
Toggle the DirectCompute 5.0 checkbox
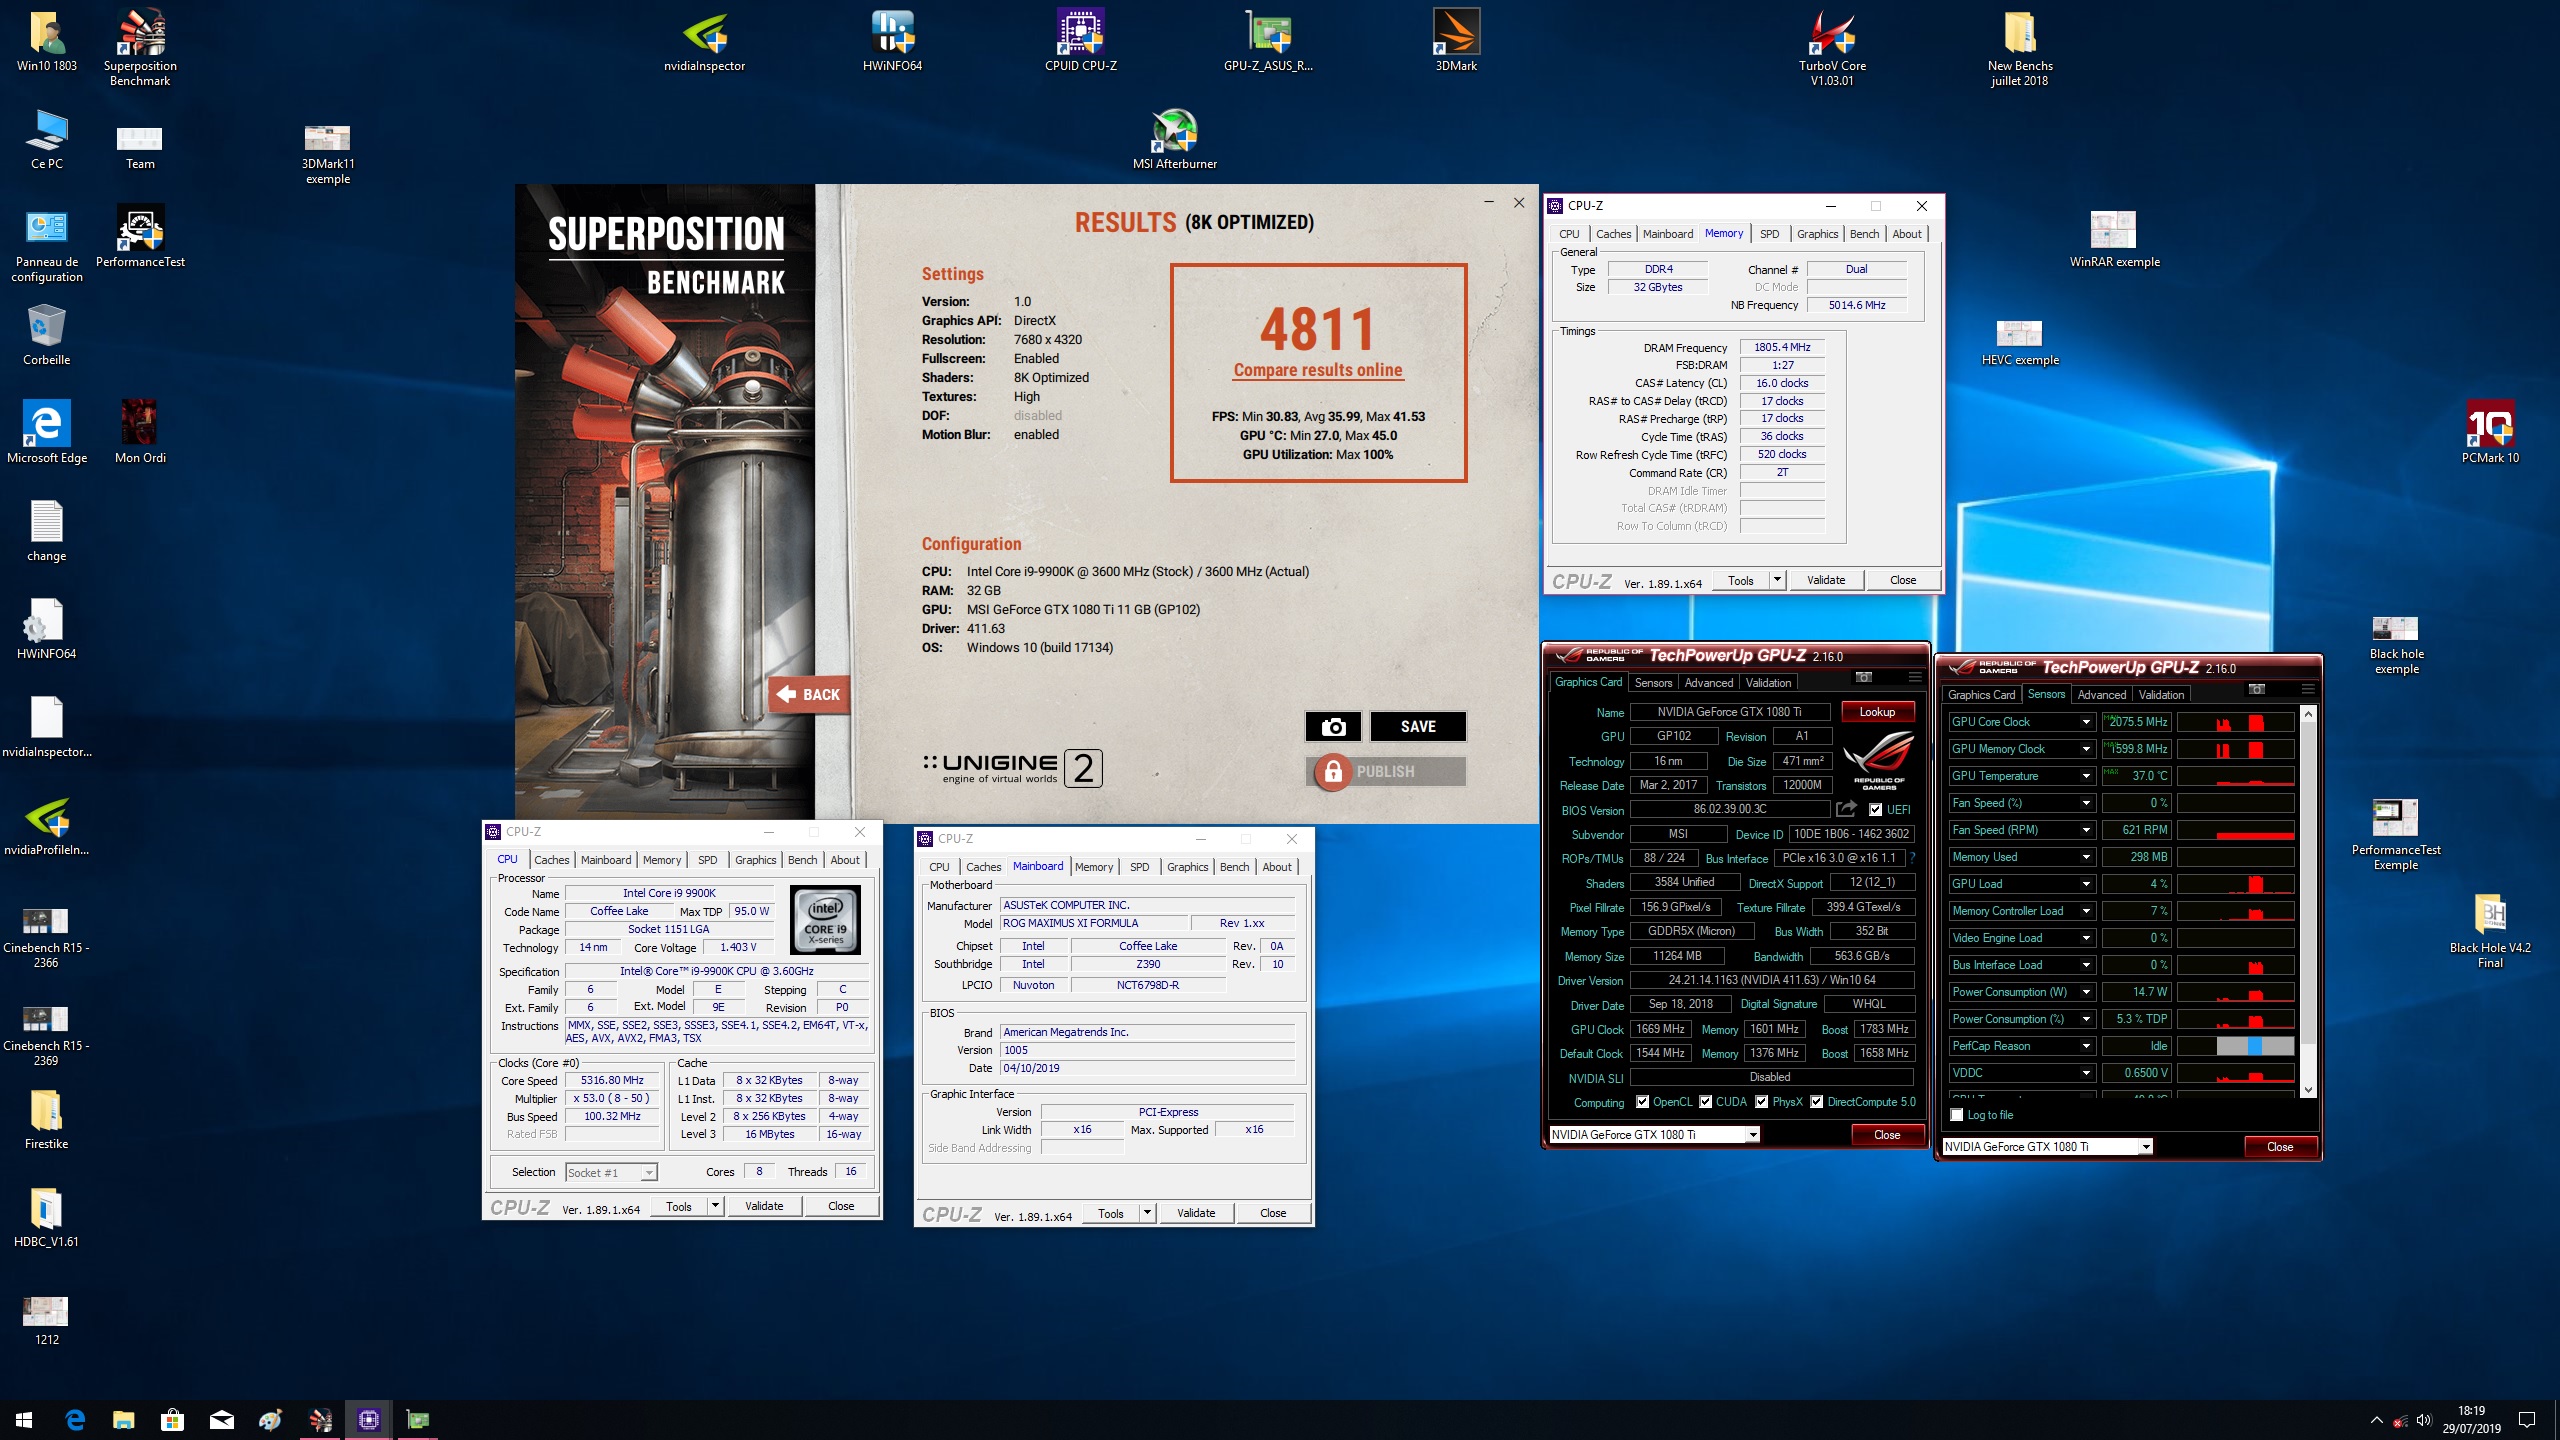pyautogui.click(x=1816, y=1102)
